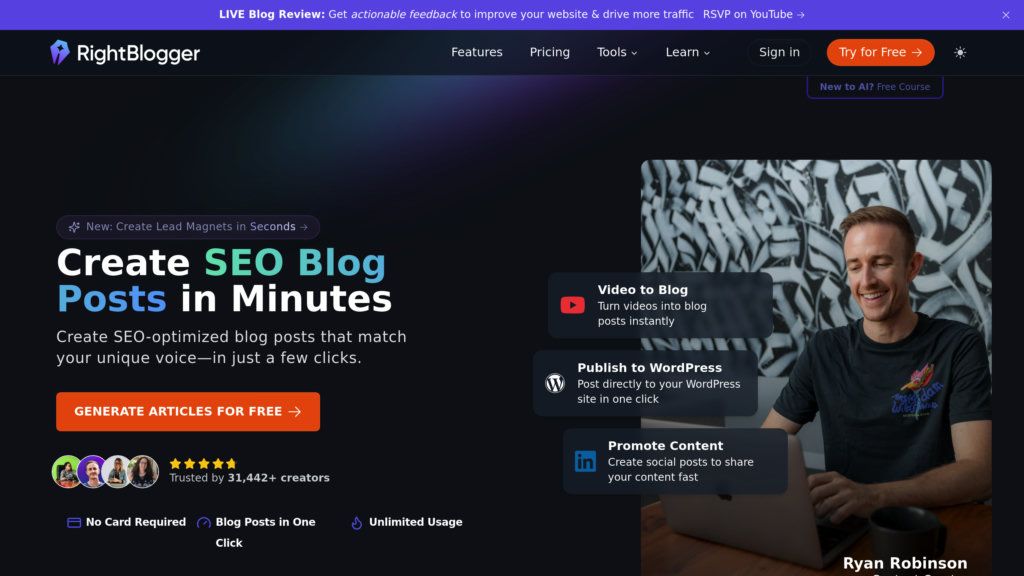The height and width of the screenshot is (576, 1024).
Task: Click the first creator avatar
Action: point(67,472)
